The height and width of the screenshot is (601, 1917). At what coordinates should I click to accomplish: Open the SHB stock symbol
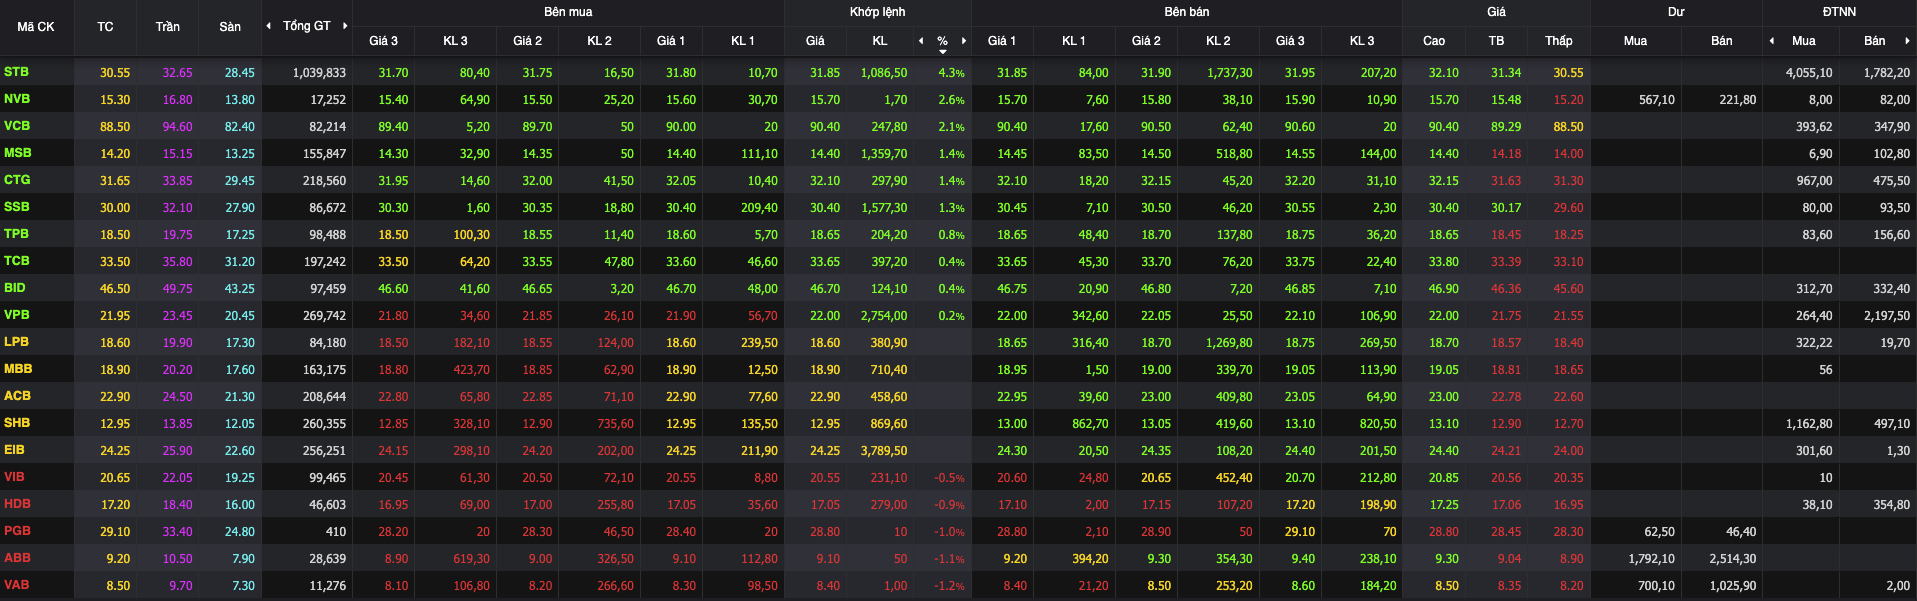pyautogui.click(x=16, y=423)
